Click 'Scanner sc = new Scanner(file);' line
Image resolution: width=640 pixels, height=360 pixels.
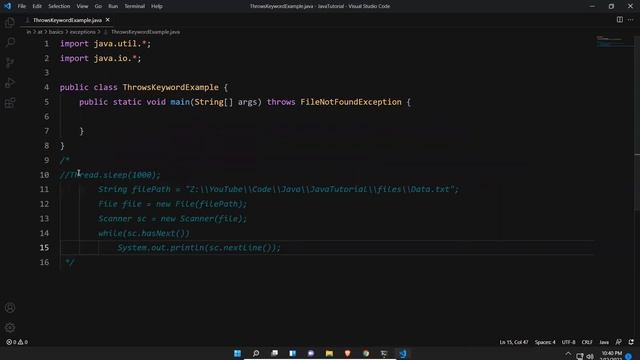point(173,219)
